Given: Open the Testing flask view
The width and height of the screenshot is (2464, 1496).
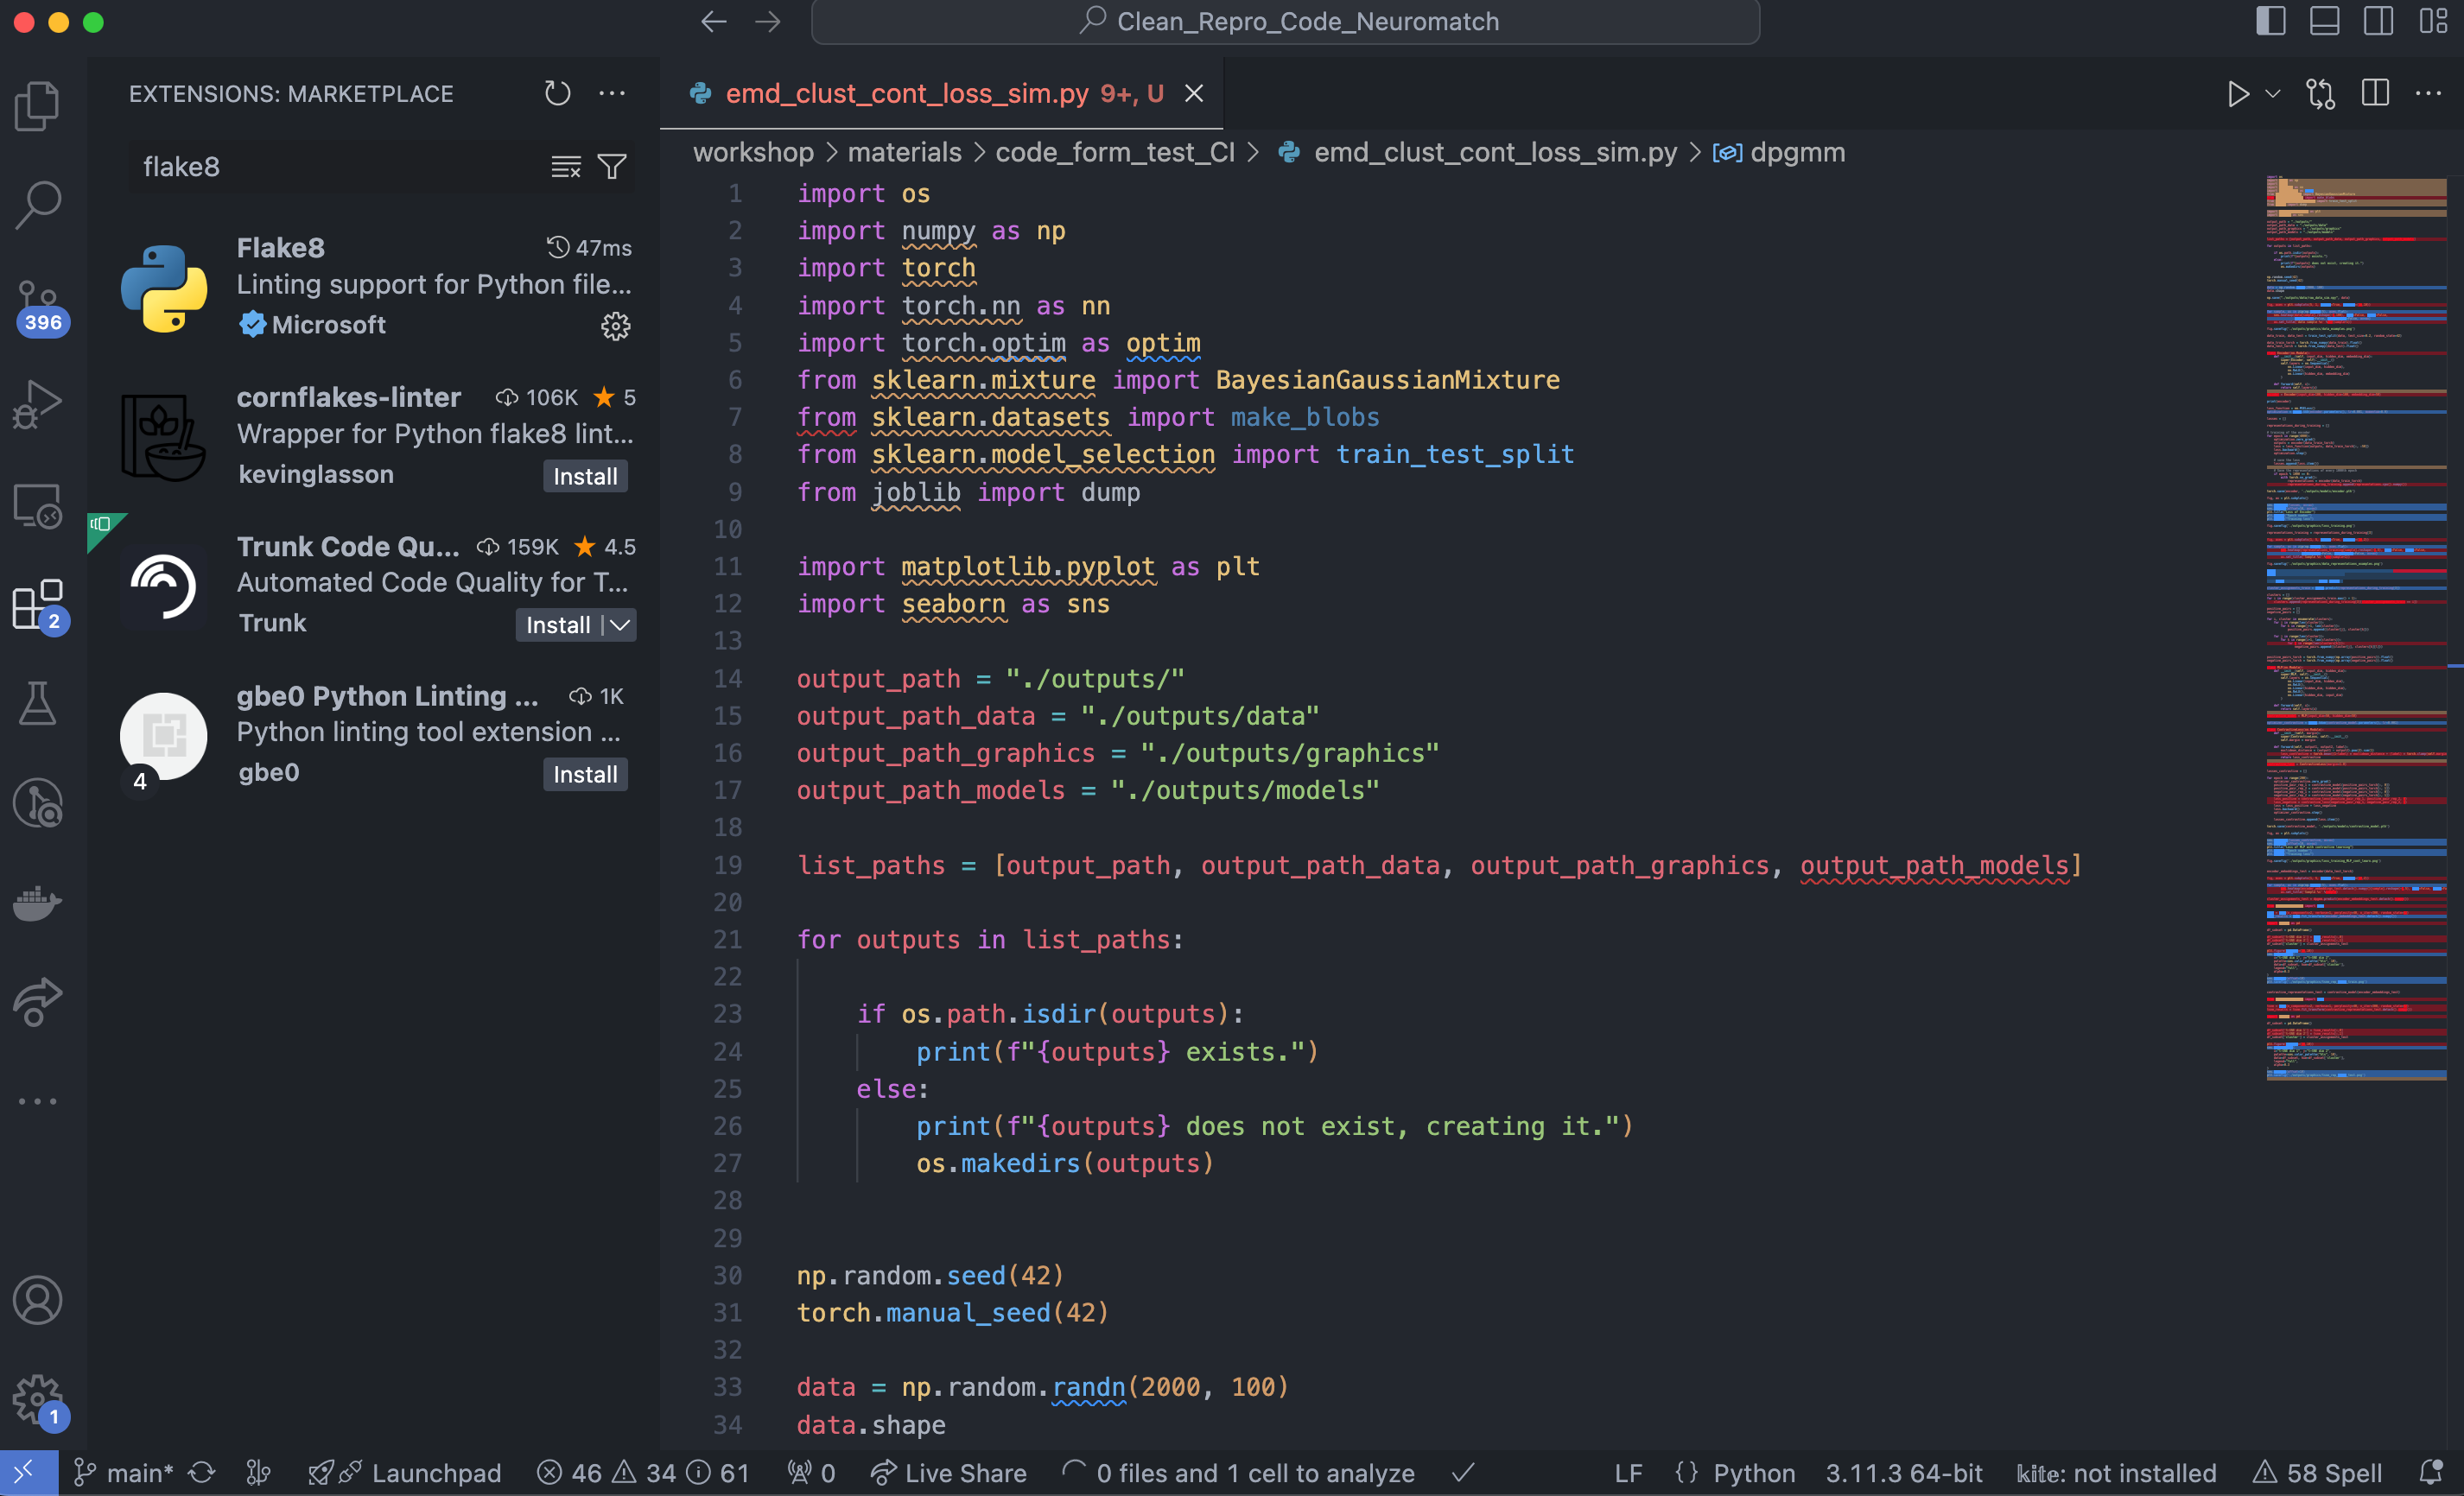Looking at the screenshot, I should point(38,704).
